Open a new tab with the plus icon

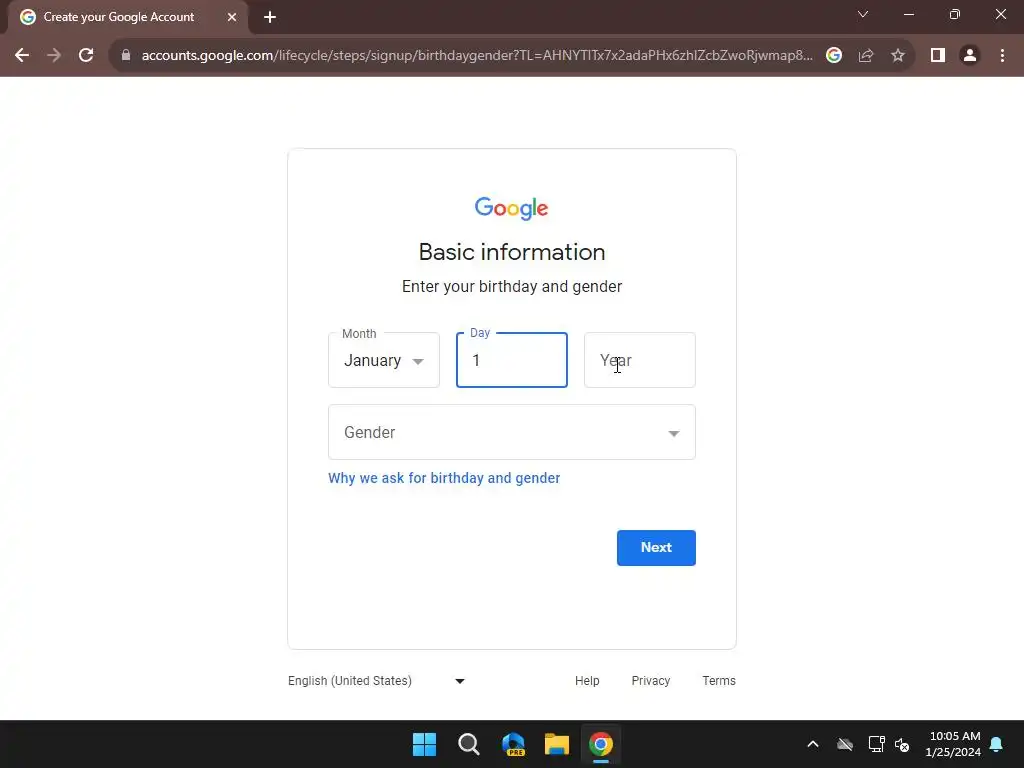click(270, 17)
